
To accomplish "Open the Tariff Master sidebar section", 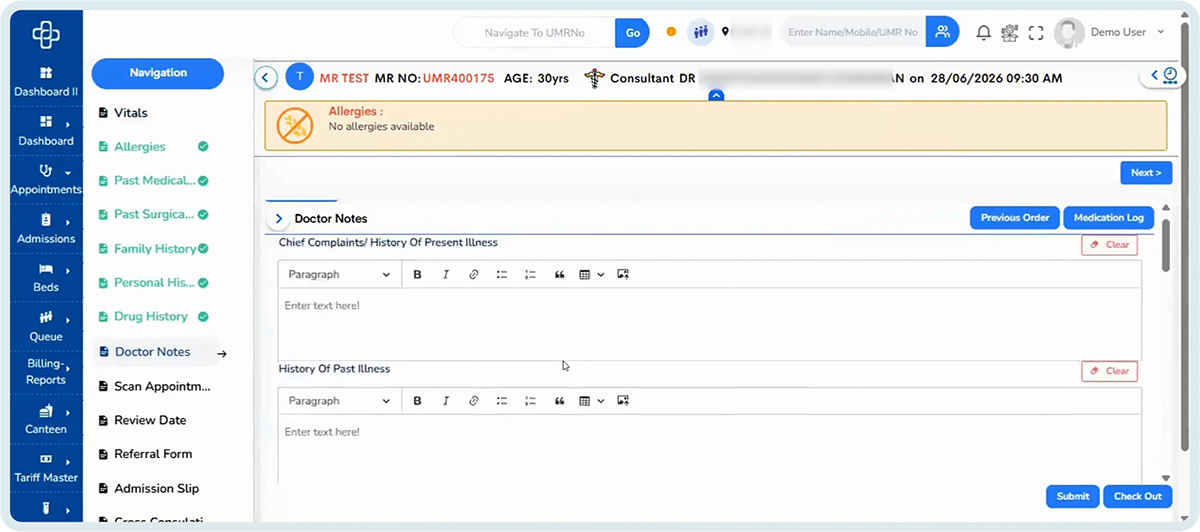I will point(46,468).
